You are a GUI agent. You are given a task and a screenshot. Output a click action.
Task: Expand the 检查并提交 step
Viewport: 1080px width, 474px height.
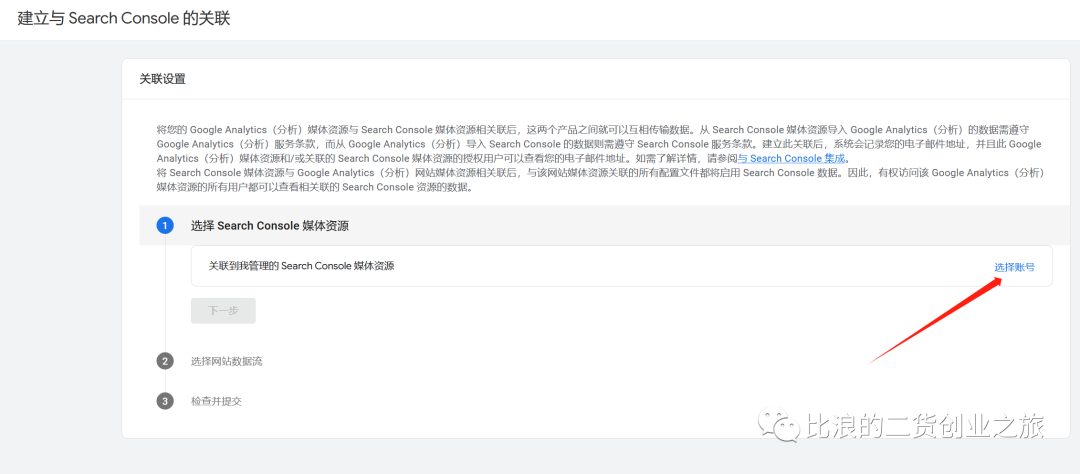click(216, 401)
